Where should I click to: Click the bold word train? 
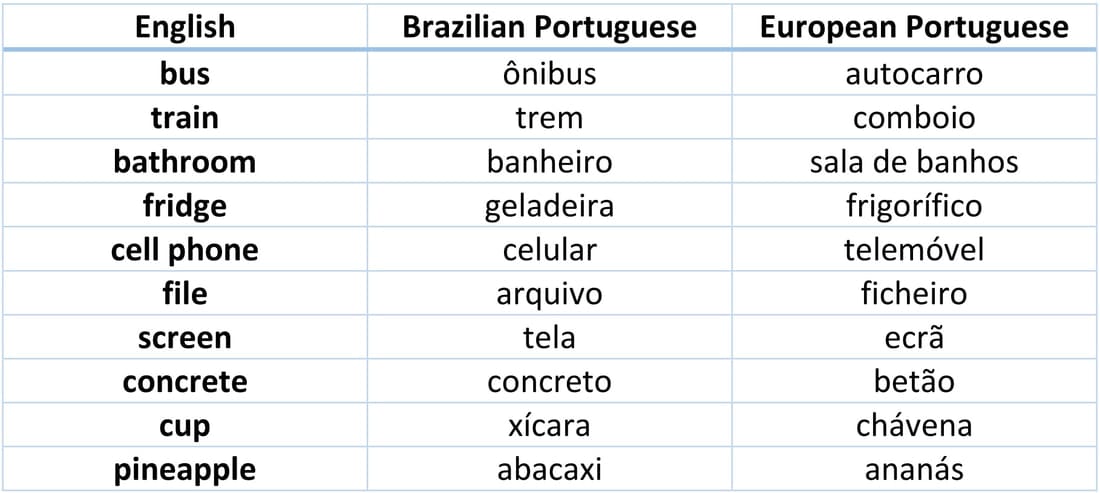pos(185,118)
